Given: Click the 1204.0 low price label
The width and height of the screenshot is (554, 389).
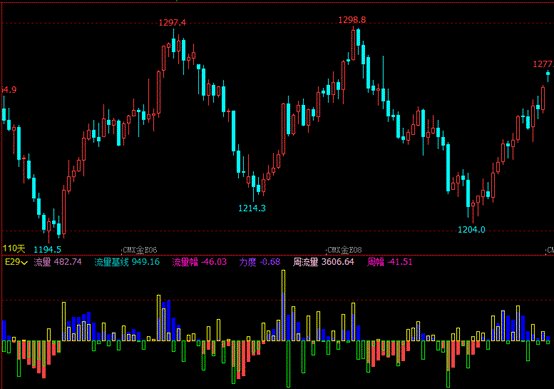Looking at the screenshot, I should [x=471, y=230].
